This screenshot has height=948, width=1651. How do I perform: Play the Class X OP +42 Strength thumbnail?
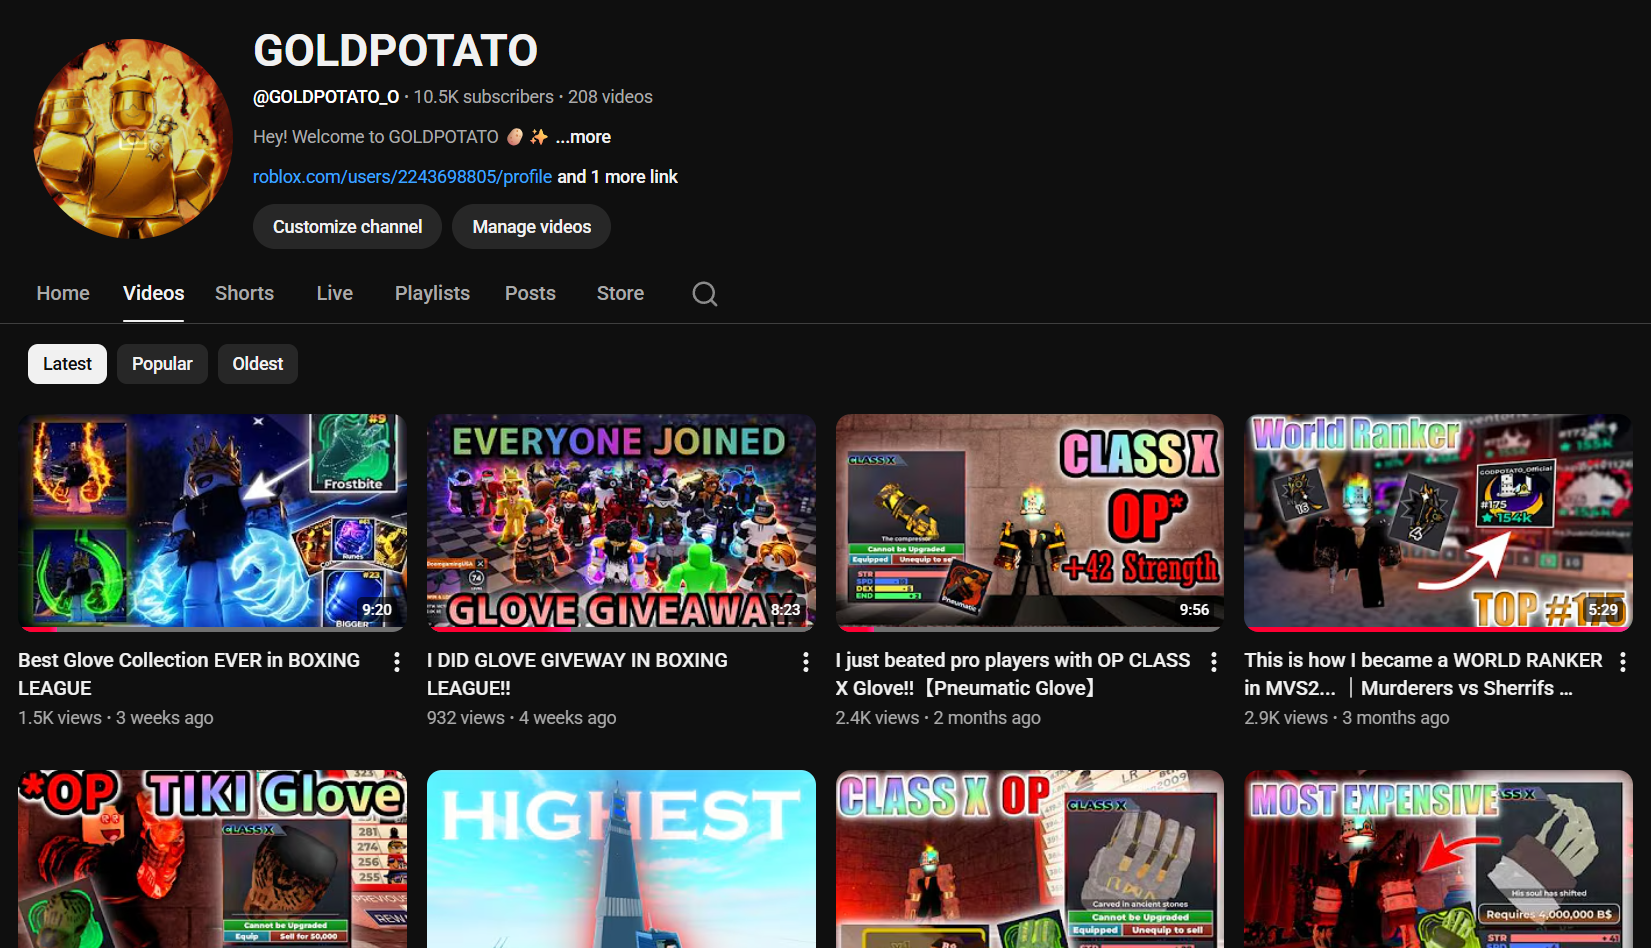coord(1029,522)
